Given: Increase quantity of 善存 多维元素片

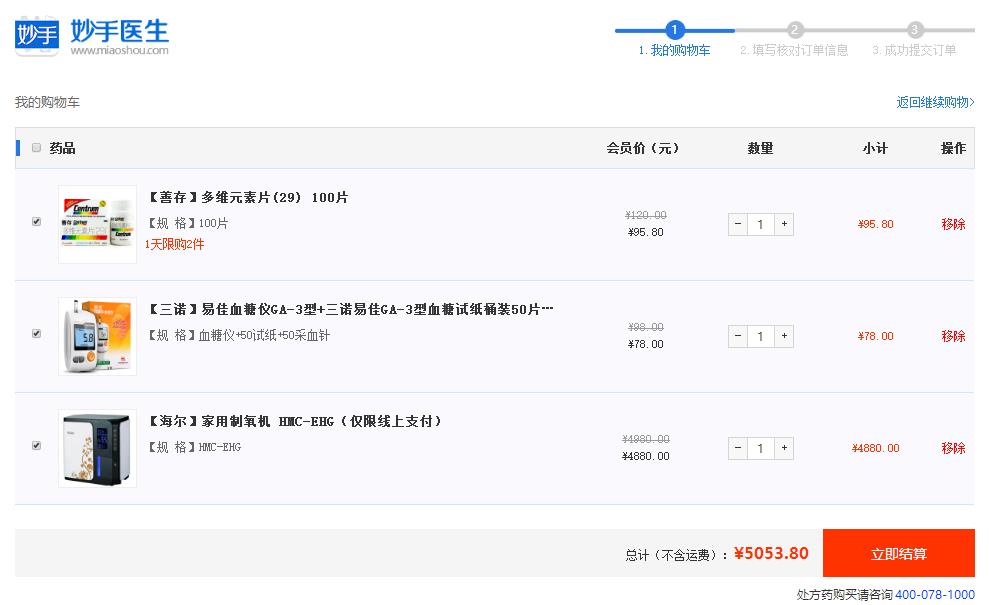Looking at the screenshot, I should point(784,224).
